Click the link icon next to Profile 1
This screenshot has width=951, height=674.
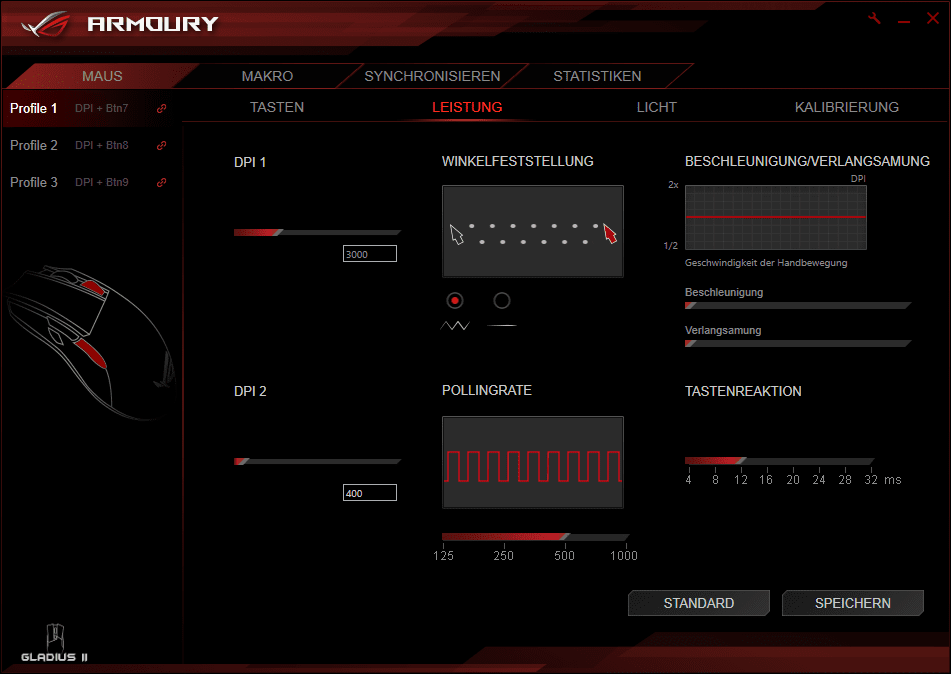point(161,109)
